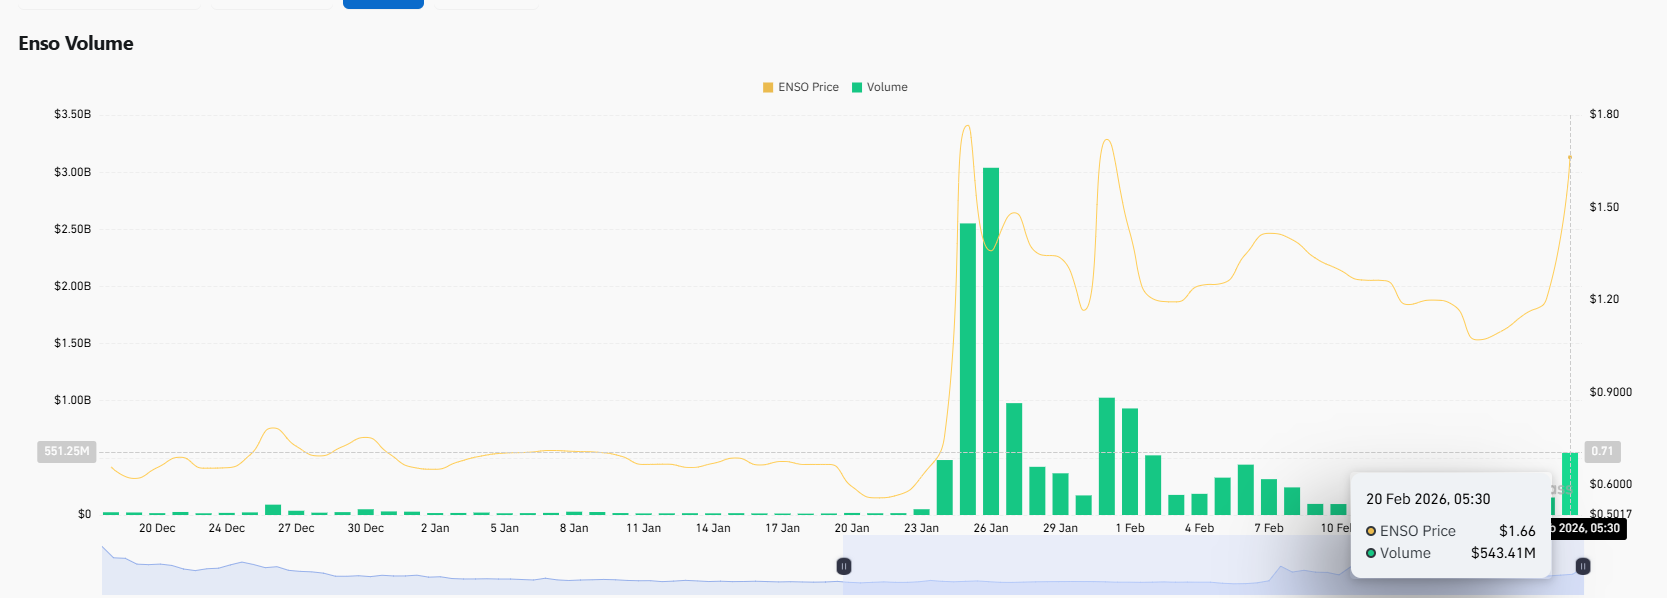This screenshot has width=1667, height=598.
Task: Grab the right range navigator handle
Action: pyautogui.click(x=1582, y=566)
